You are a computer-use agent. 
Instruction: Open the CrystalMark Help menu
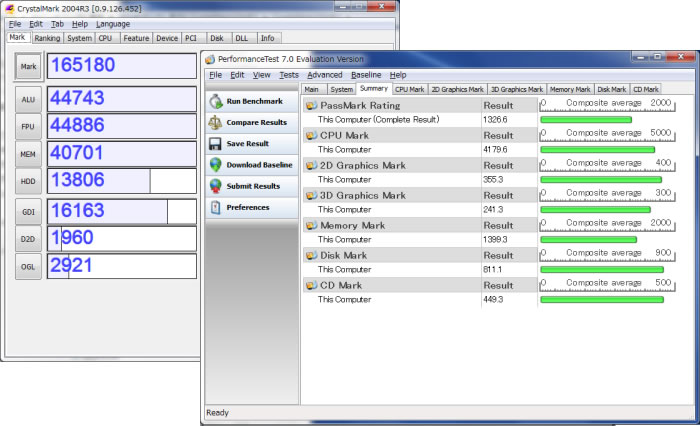pyautogui.click(x=80, y=24)
